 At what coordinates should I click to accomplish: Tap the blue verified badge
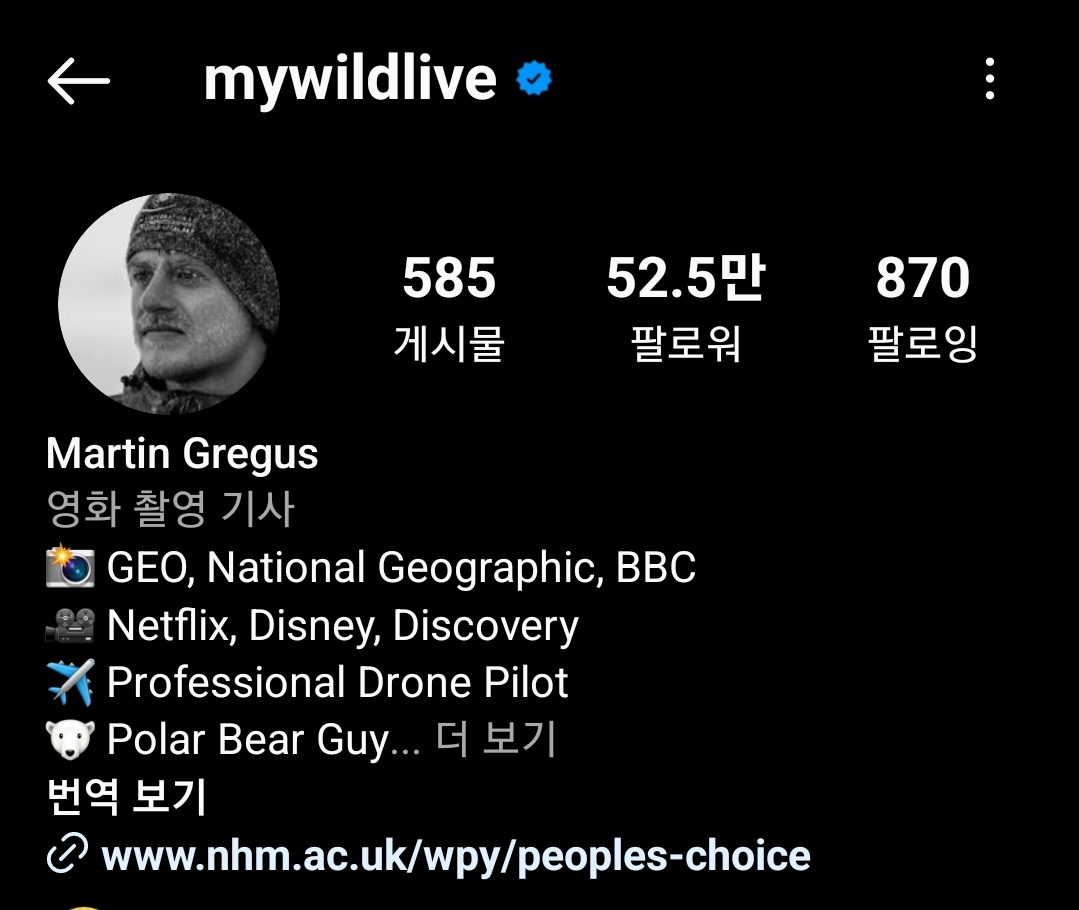[535, 80]
